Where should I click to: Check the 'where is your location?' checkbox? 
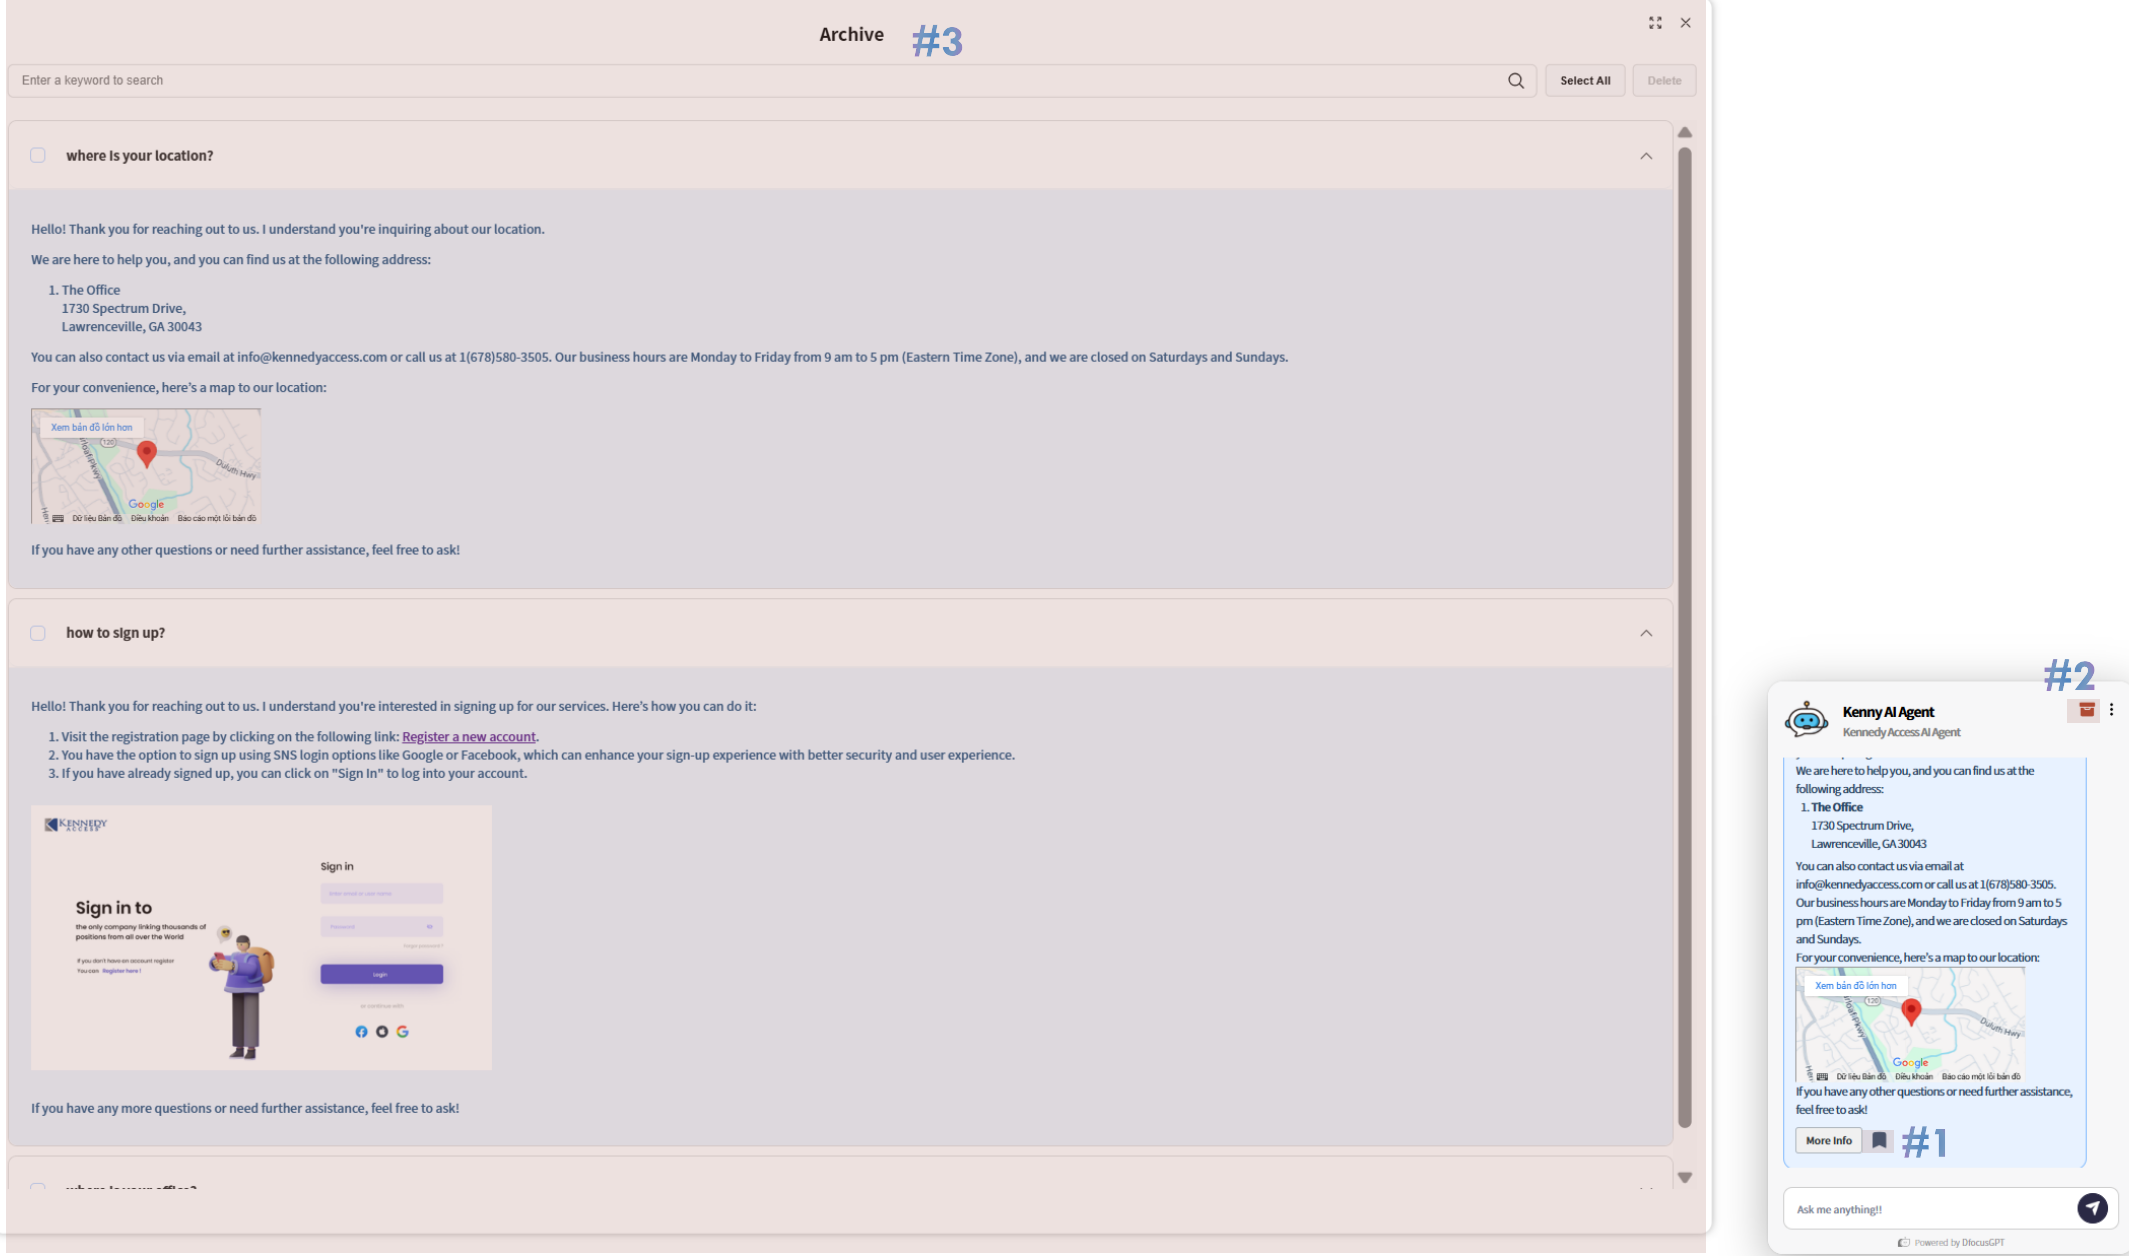click(x=38, y=155)
